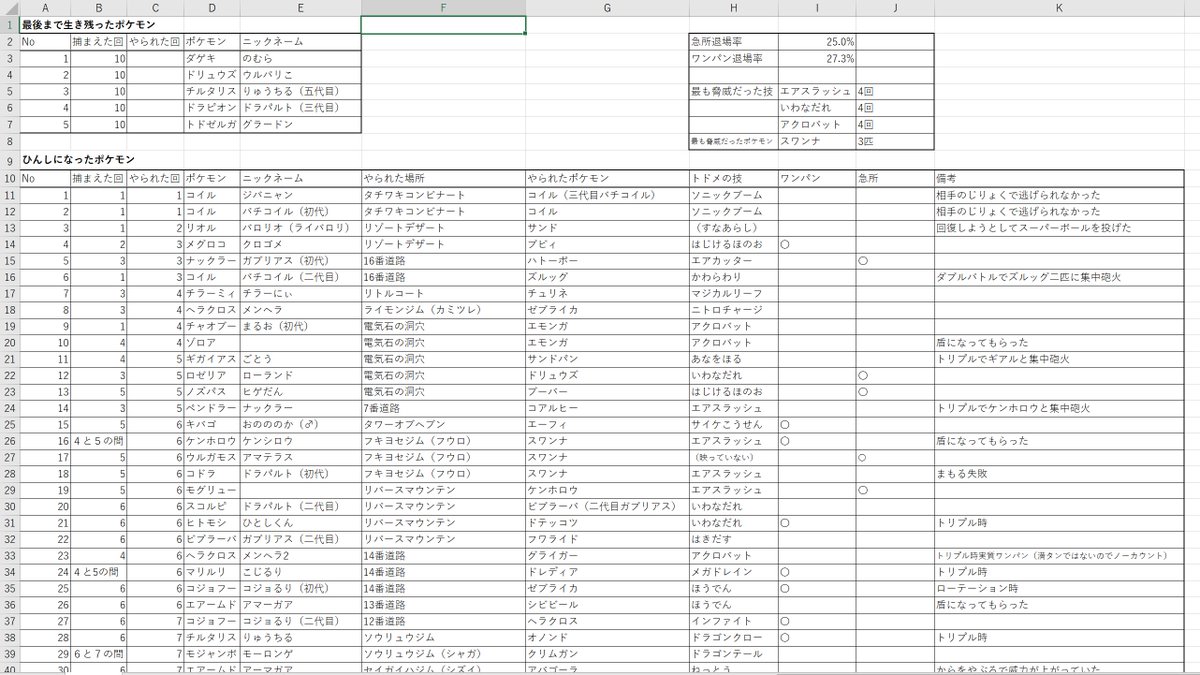1200x675 pixels.
Task: Select the move cell メガドレイン
Action: pos(733,573)
